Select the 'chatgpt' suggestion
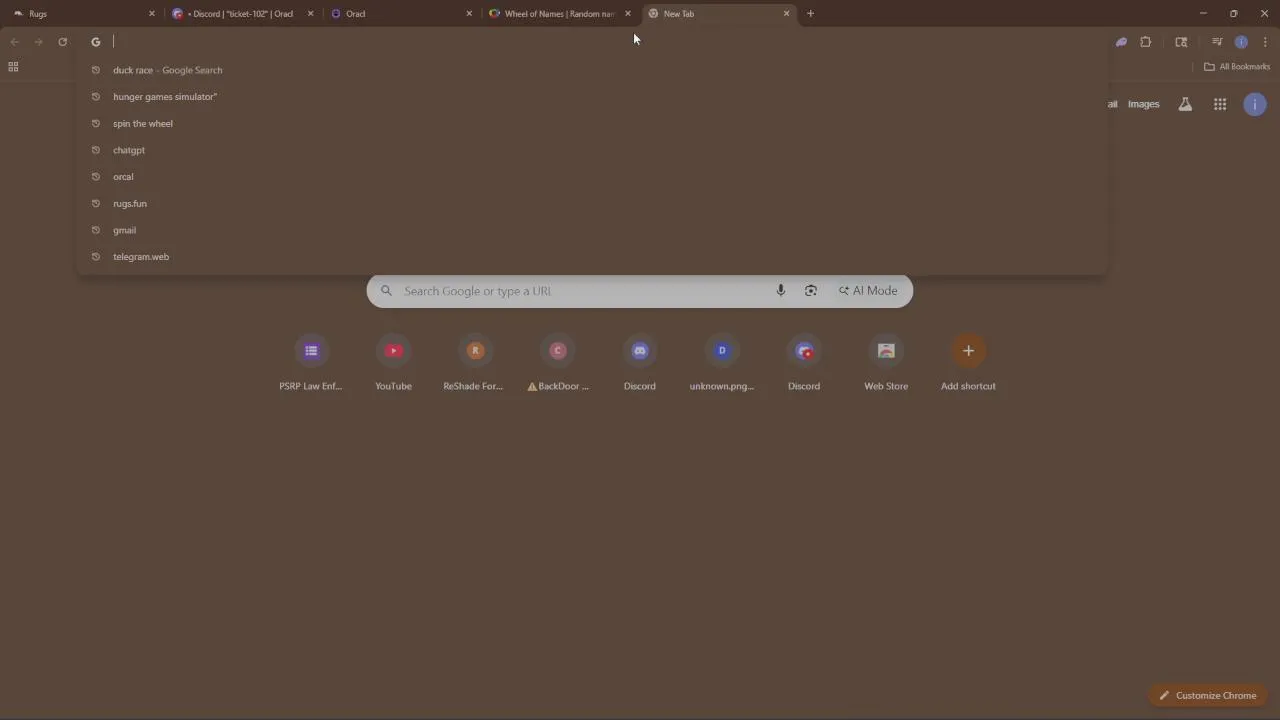This screenshot has height=720, width=1280. (x=592, y=150)
